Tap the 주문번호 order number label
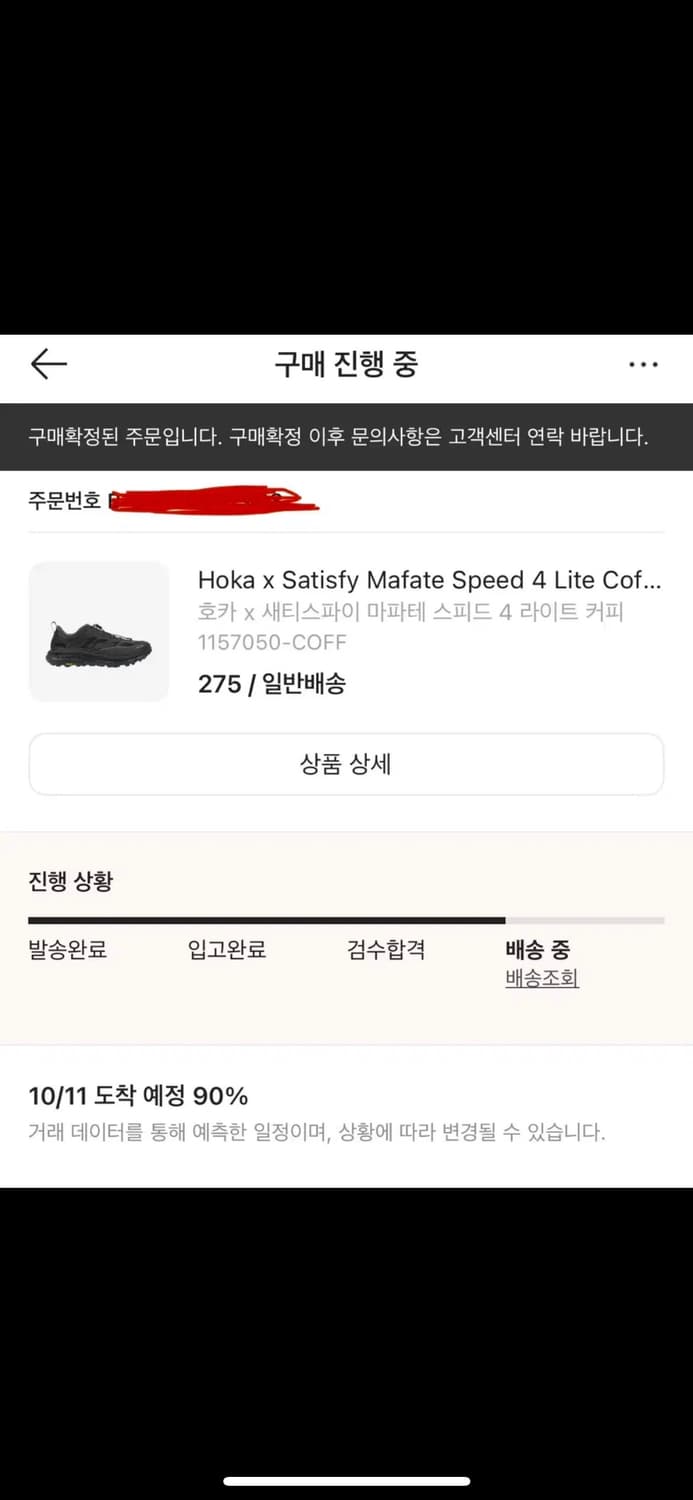The image size is (693, 1500). pyautogui.click(x=65, y=501)
